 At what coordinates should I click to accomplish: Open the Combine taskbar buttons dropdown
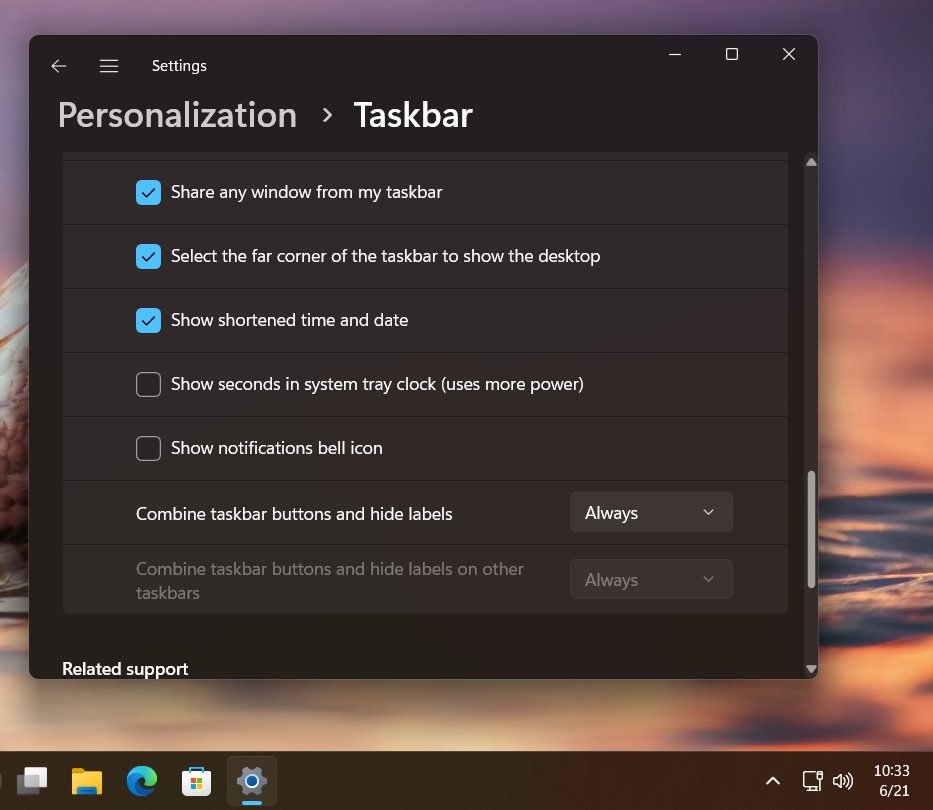click(651, 512)
